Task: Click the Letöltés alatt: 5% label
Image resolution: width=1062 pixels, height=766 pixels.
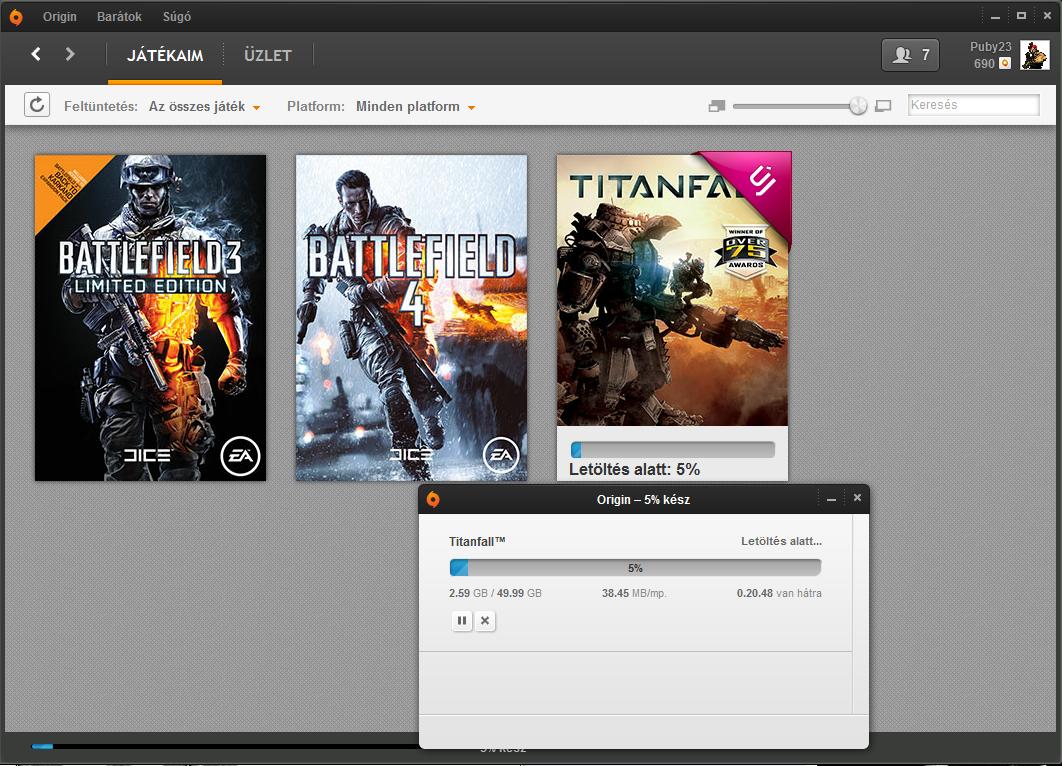Action: (x=634, y=469)
